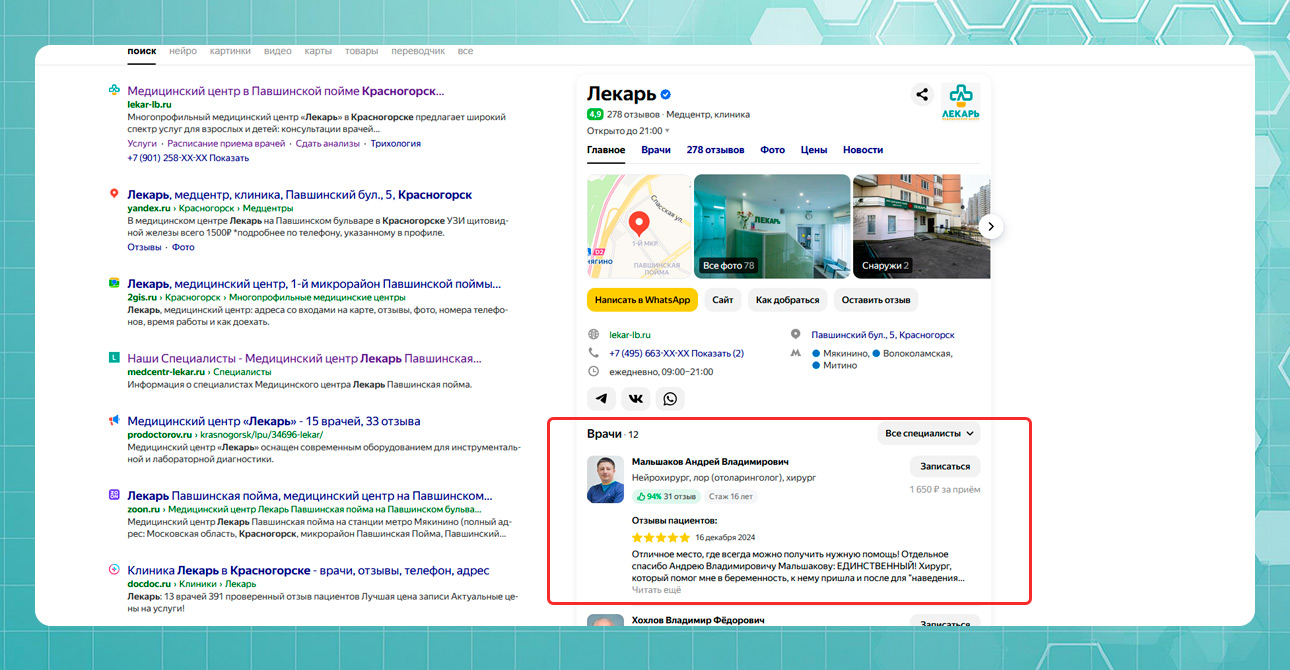
Task: Open the Telegram social icon
Action: (x=601, y=399)
